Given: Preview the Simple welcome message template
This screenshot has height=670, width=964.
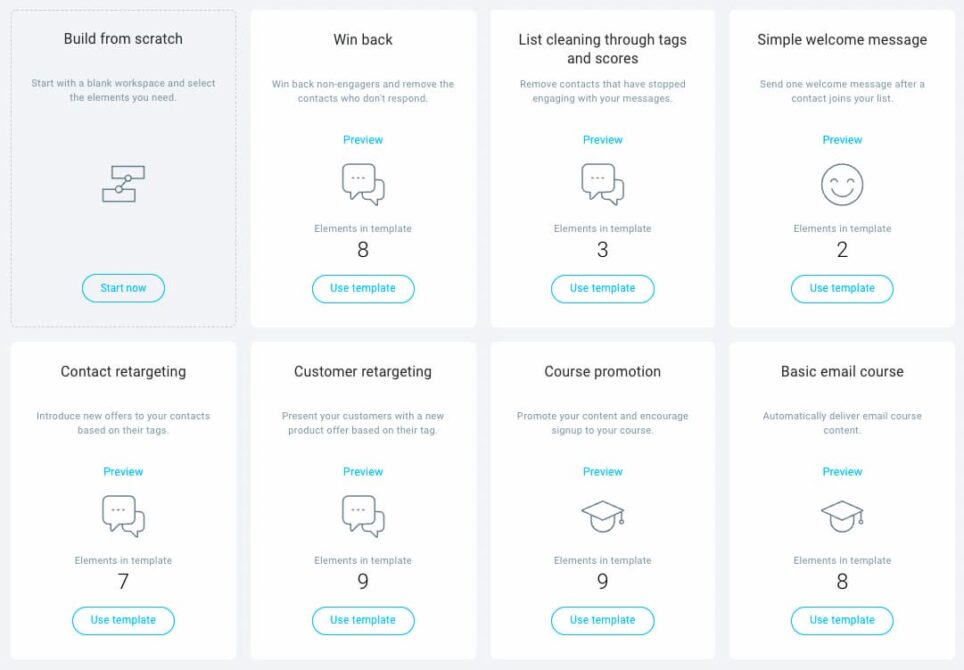Looking at the screenshot, I should 842,140.
